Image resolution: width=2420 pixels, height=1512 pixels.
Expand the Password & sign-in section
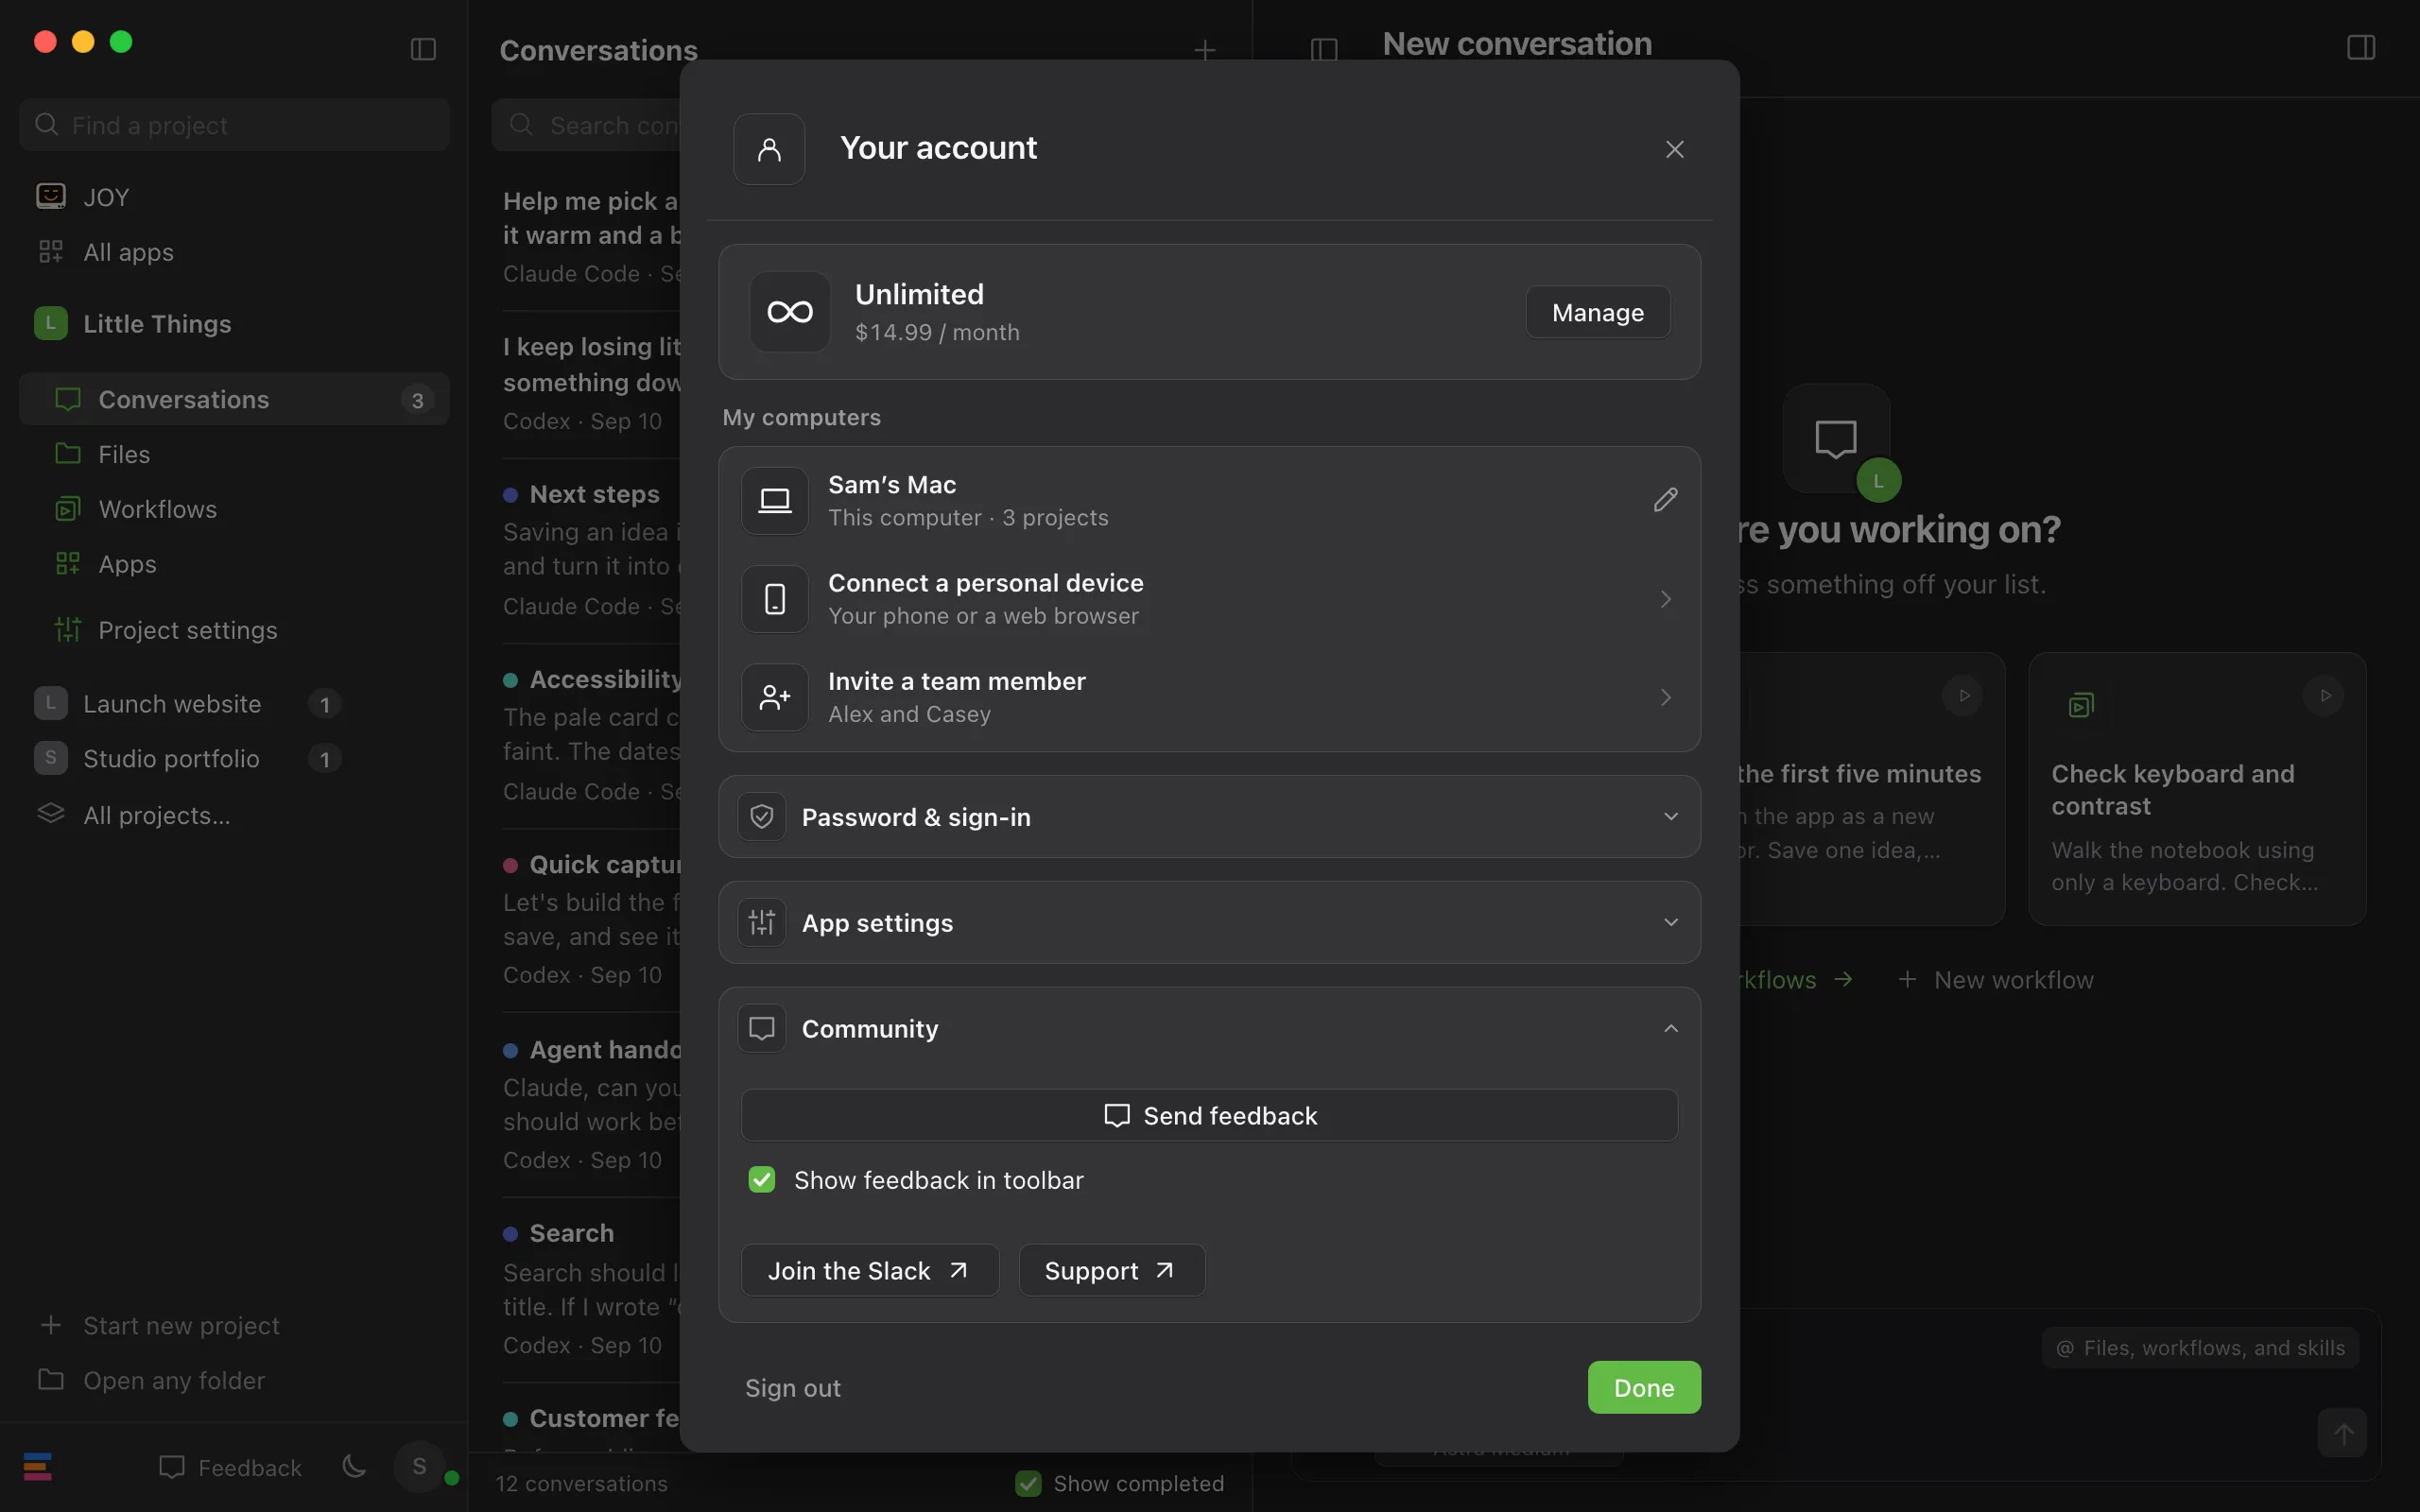tap(1209, 817)
